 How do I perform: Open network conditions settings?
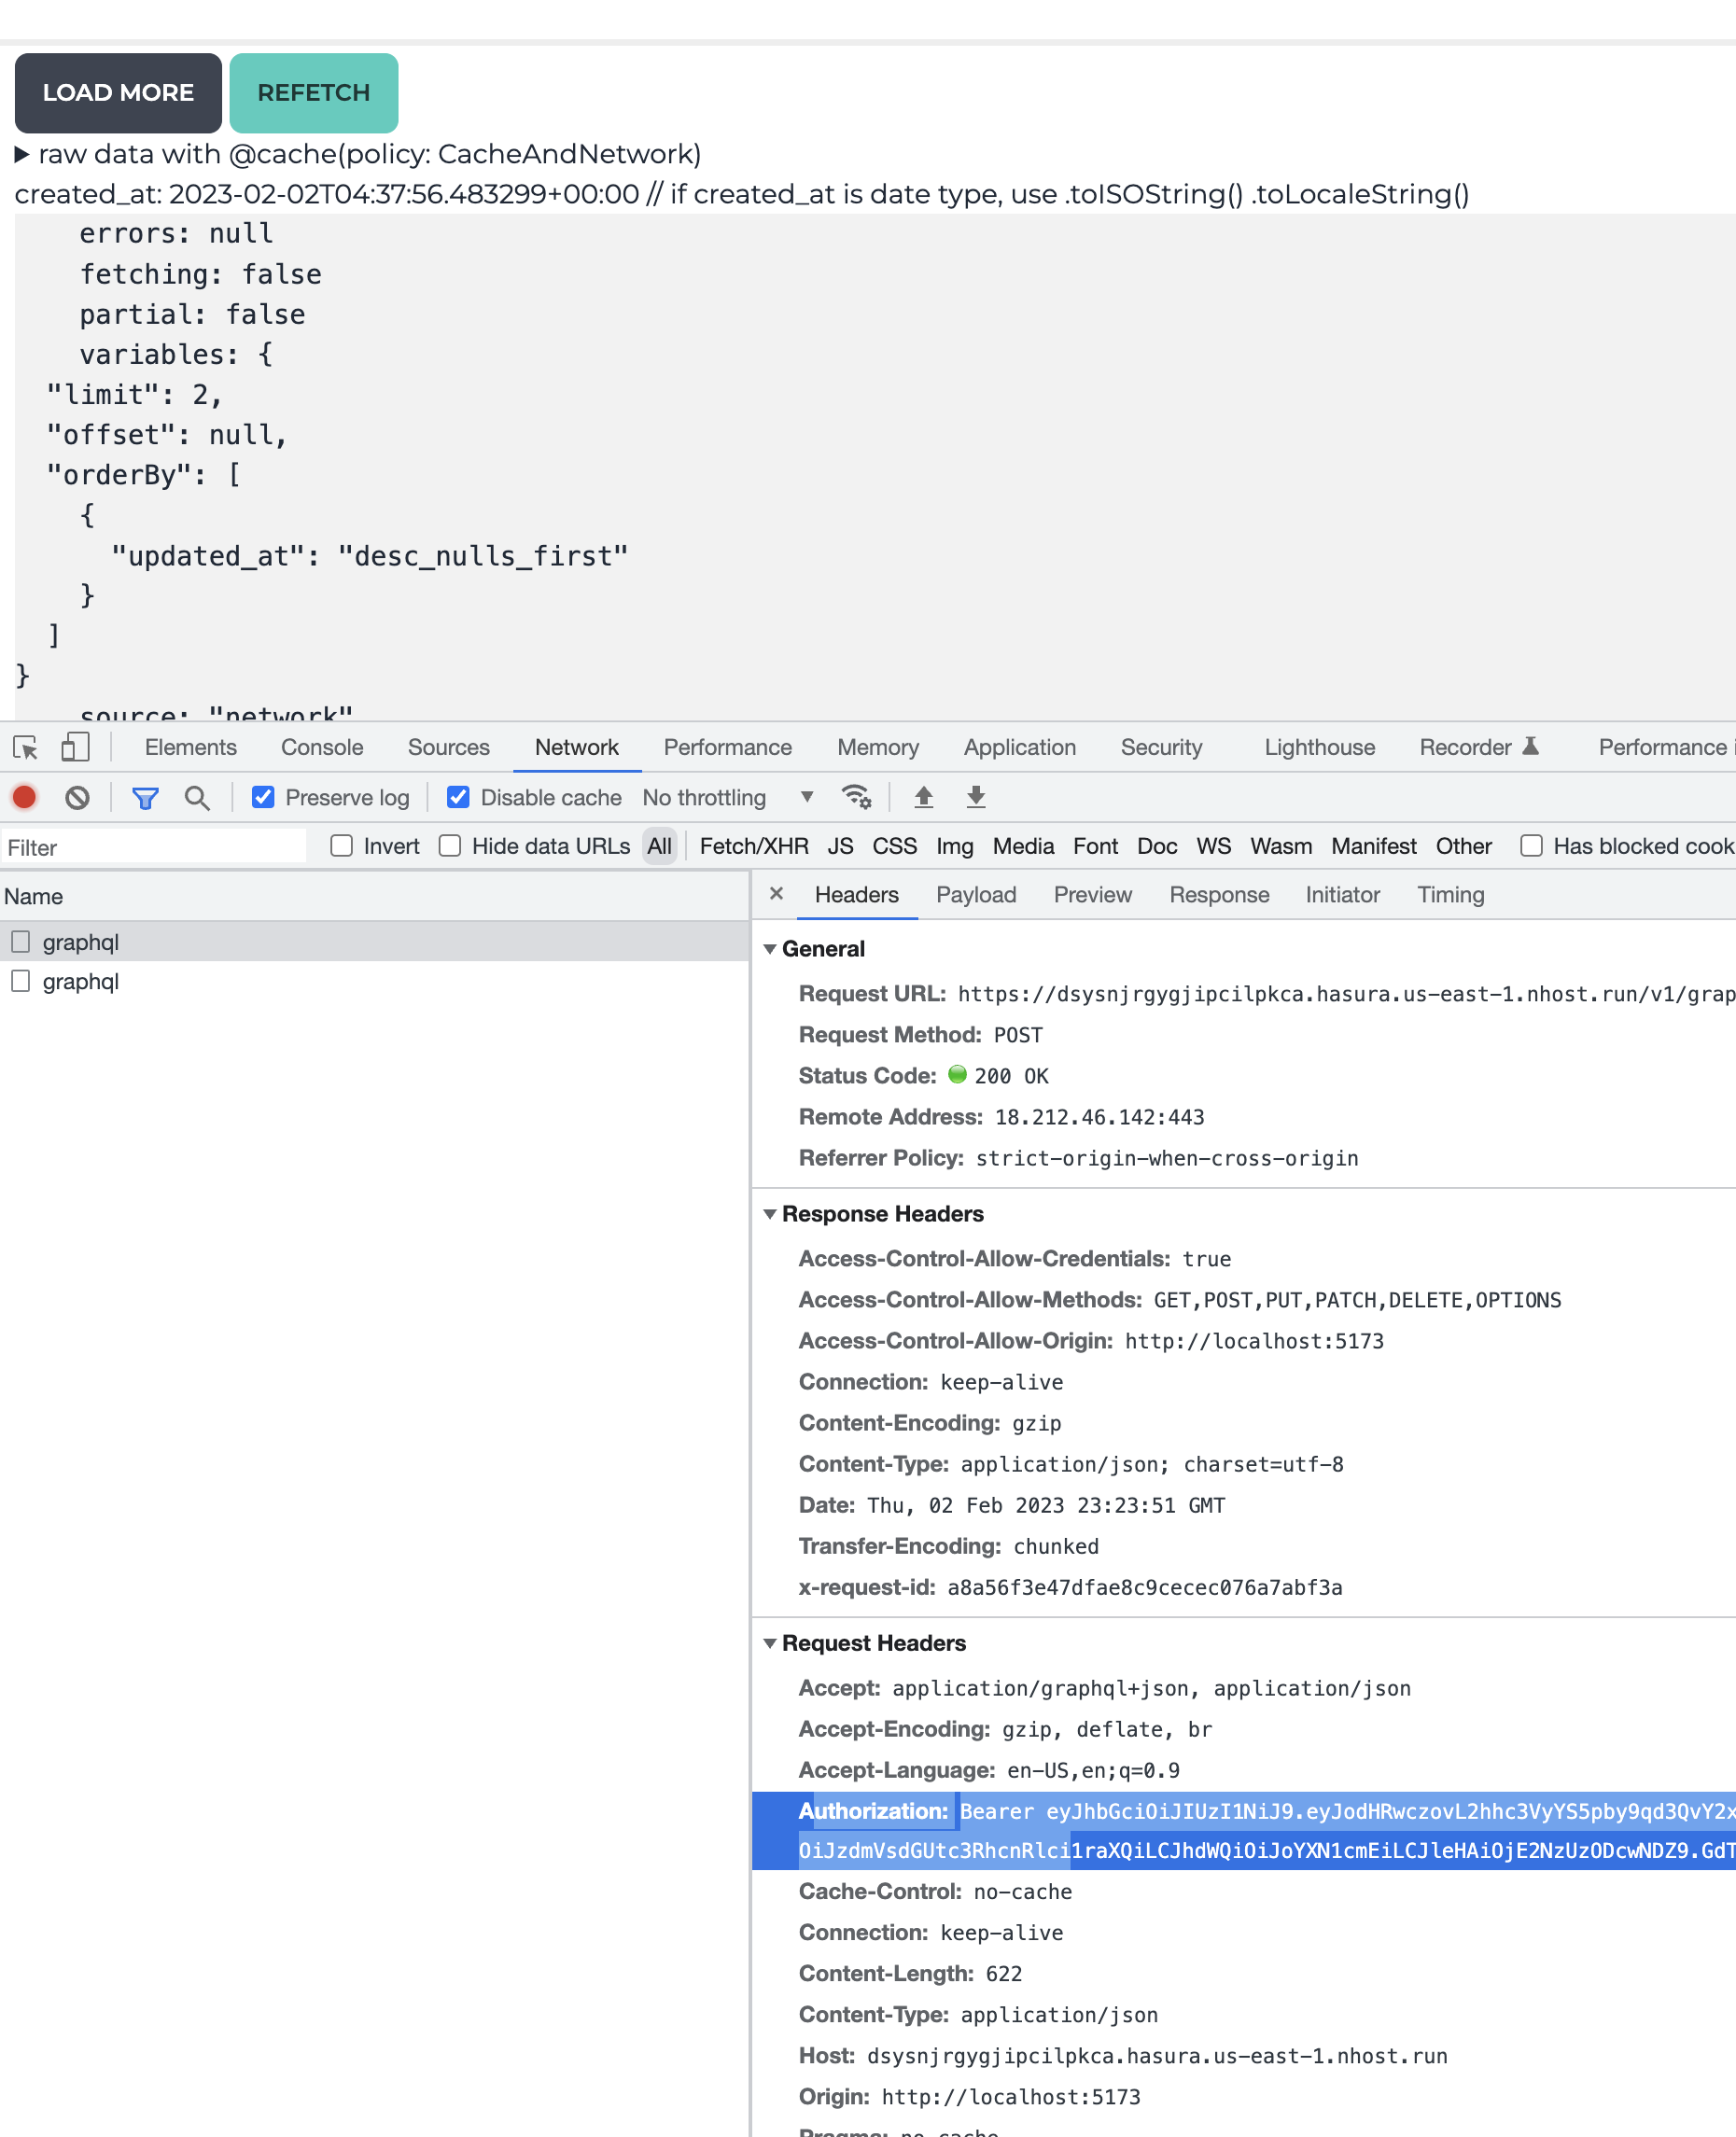pyautogui.click(x=856, y=797)
